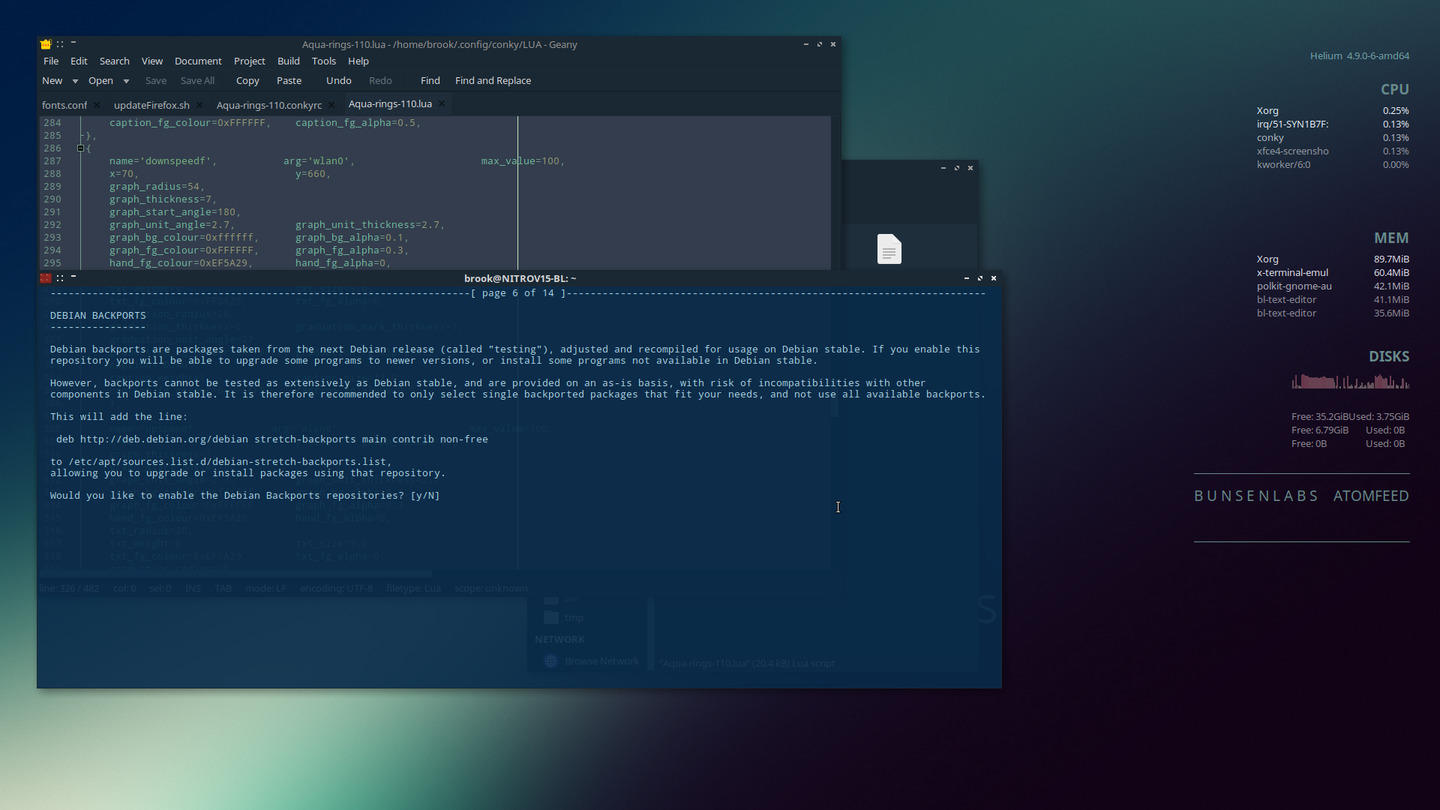Open the document file icon in file manager
1440x810 pixels.
point(889,249)
